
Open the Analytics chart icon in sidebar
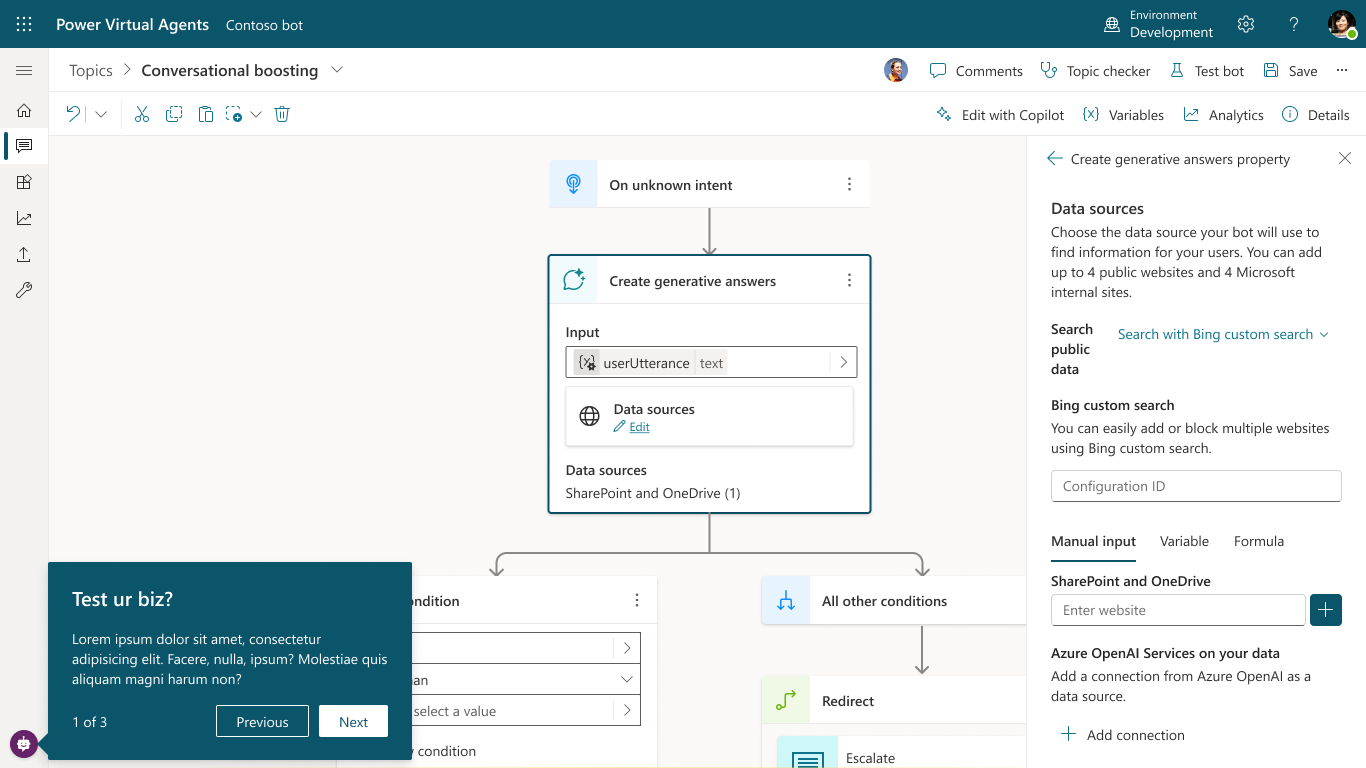(x=24, y=219)
